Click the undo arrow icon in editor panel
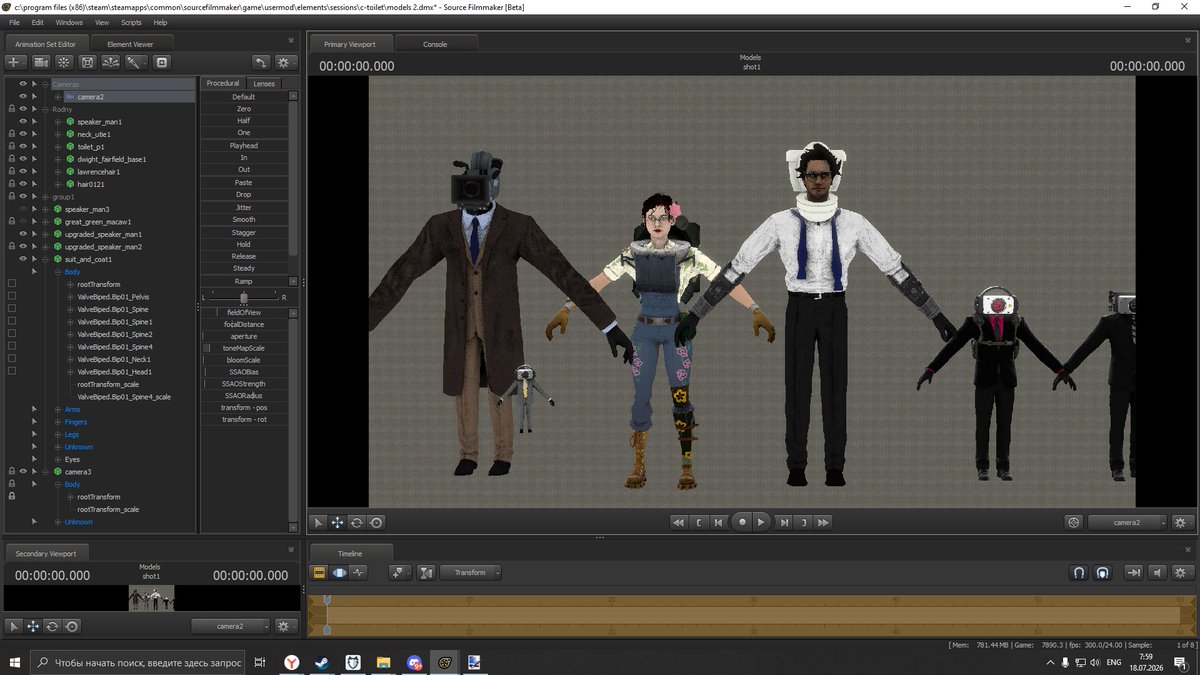This screenshot has width=1200, height=675. click(x=261, y=62)
